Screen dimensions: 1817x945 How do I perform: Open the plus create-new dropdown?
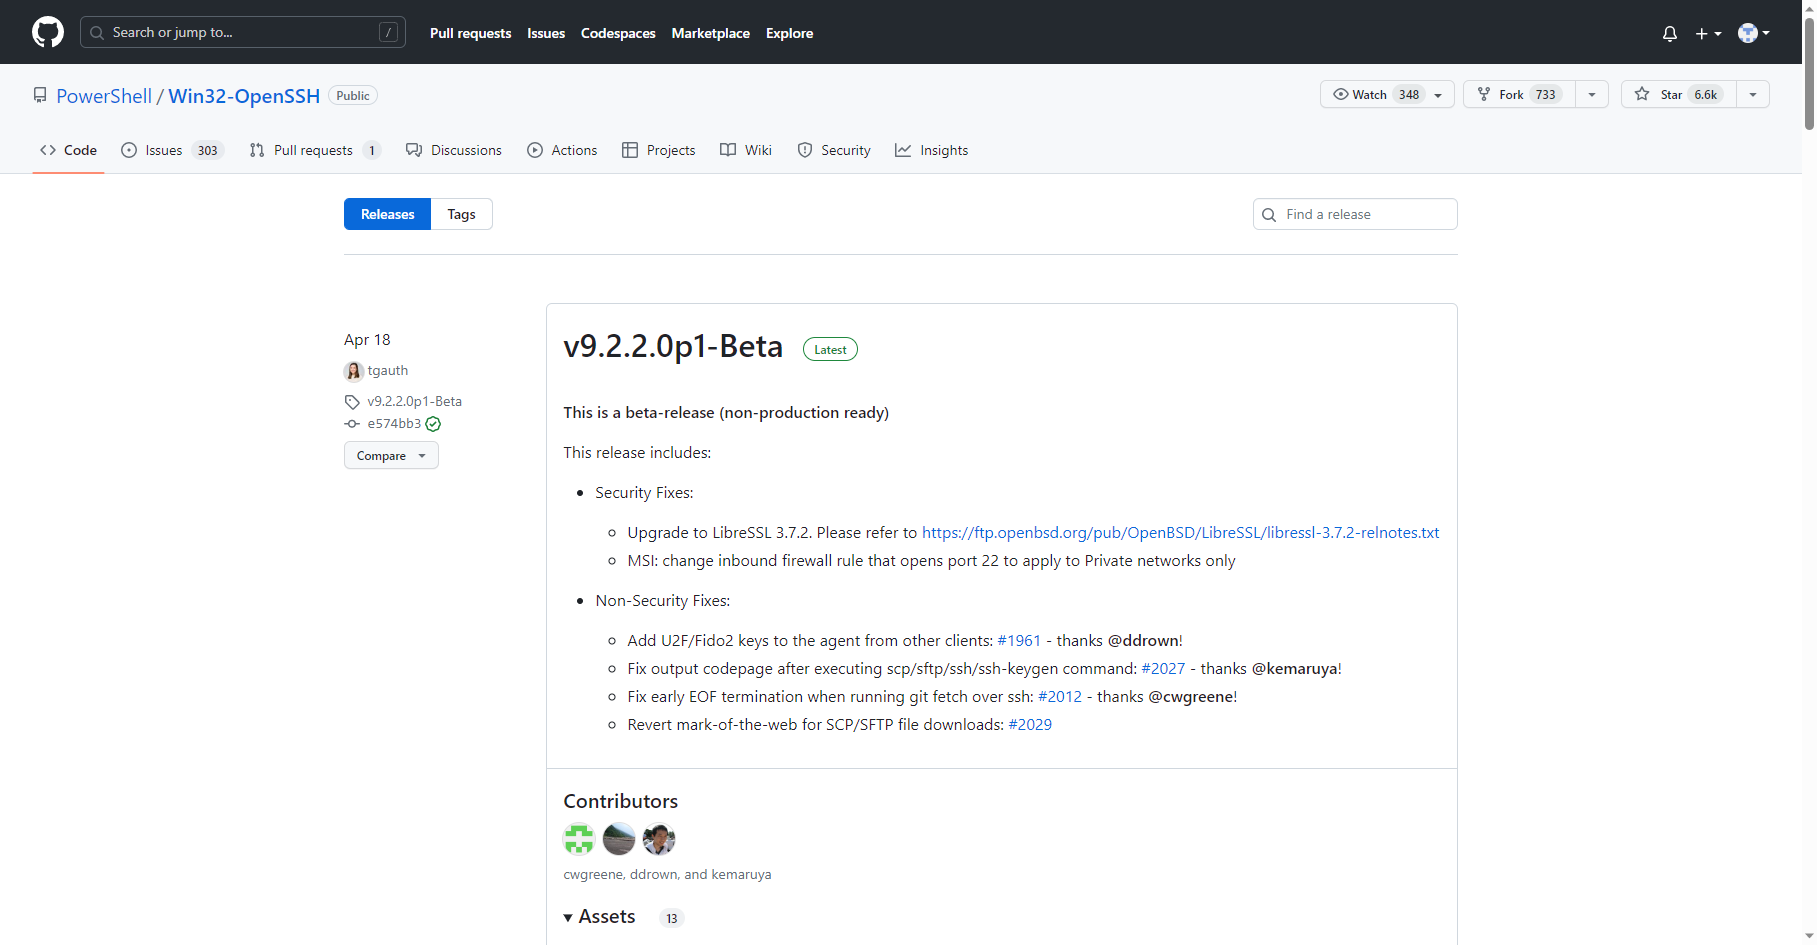pyautogui.click(x=1708, y=33)
